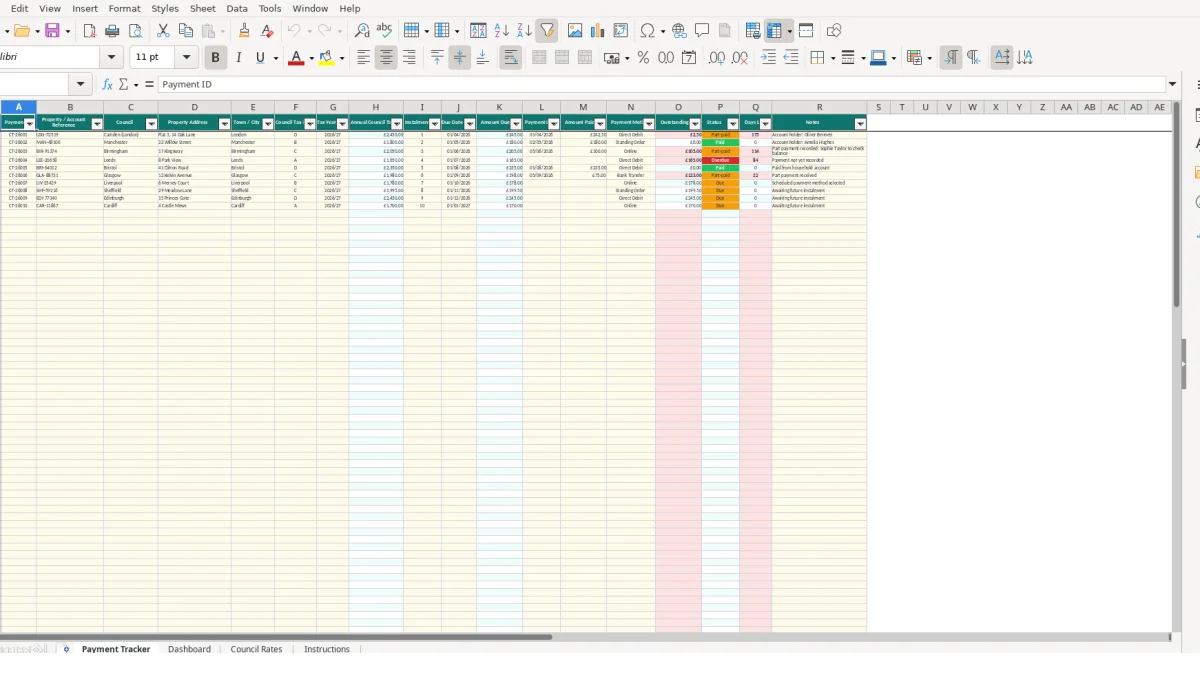Click the Clear Direct Formatting icon
The width and height of the screenshot is (1200, 675).
267,31
